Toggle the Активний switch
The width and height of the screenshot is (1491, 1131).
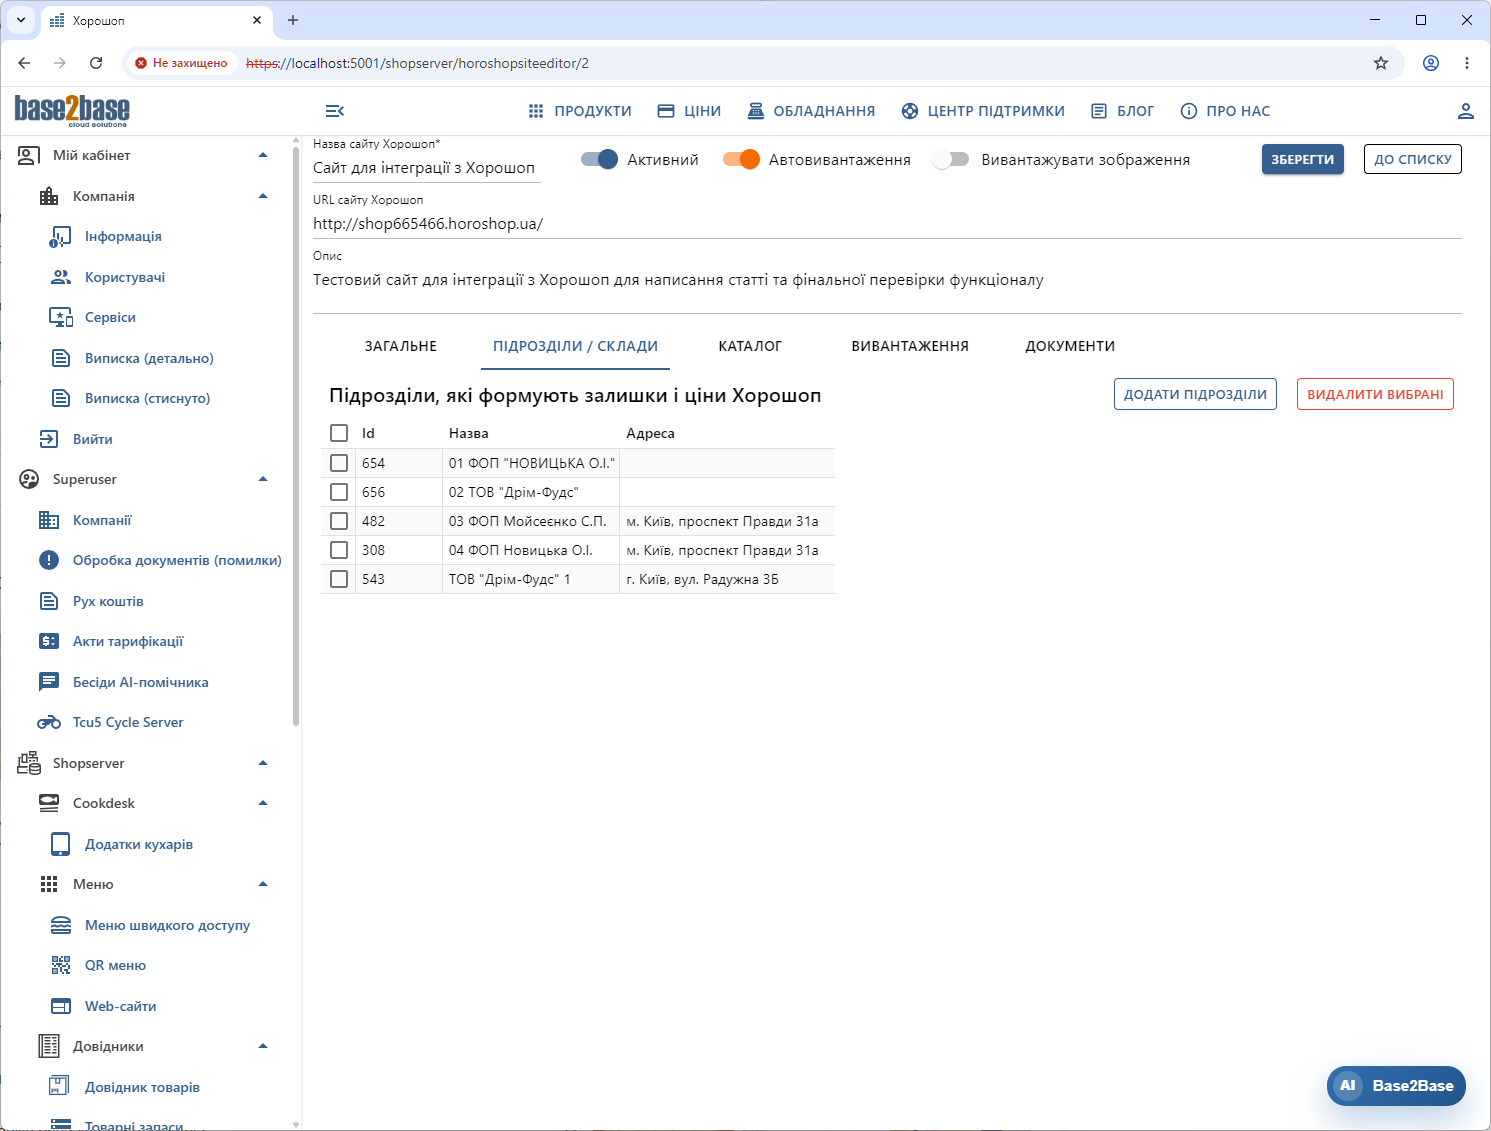600,159
